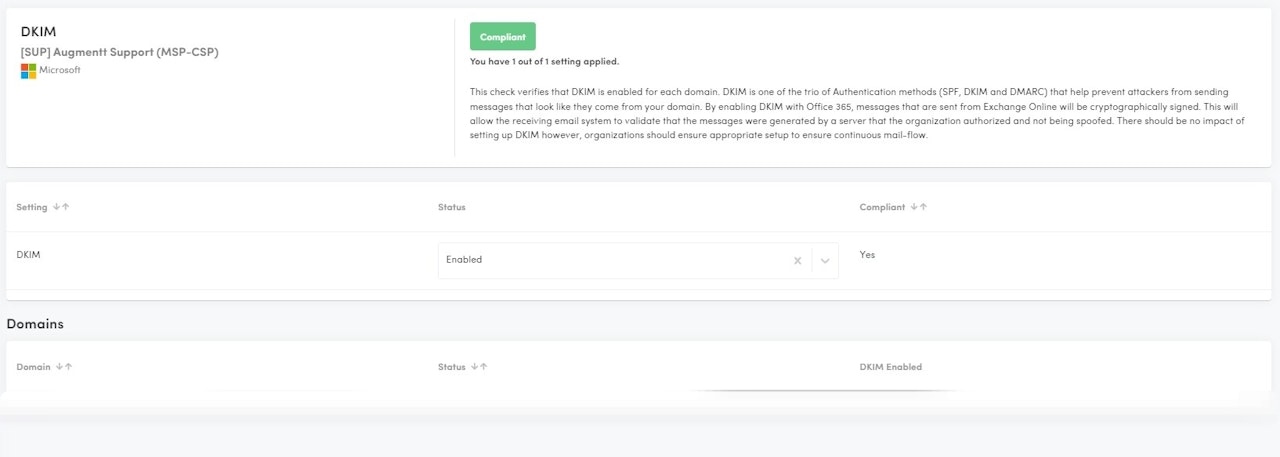Click the Microsoft logo icon
Image resolution: width=1280 pixels, height=457 pixels.
pyautogui.click(x=28, y=71)
